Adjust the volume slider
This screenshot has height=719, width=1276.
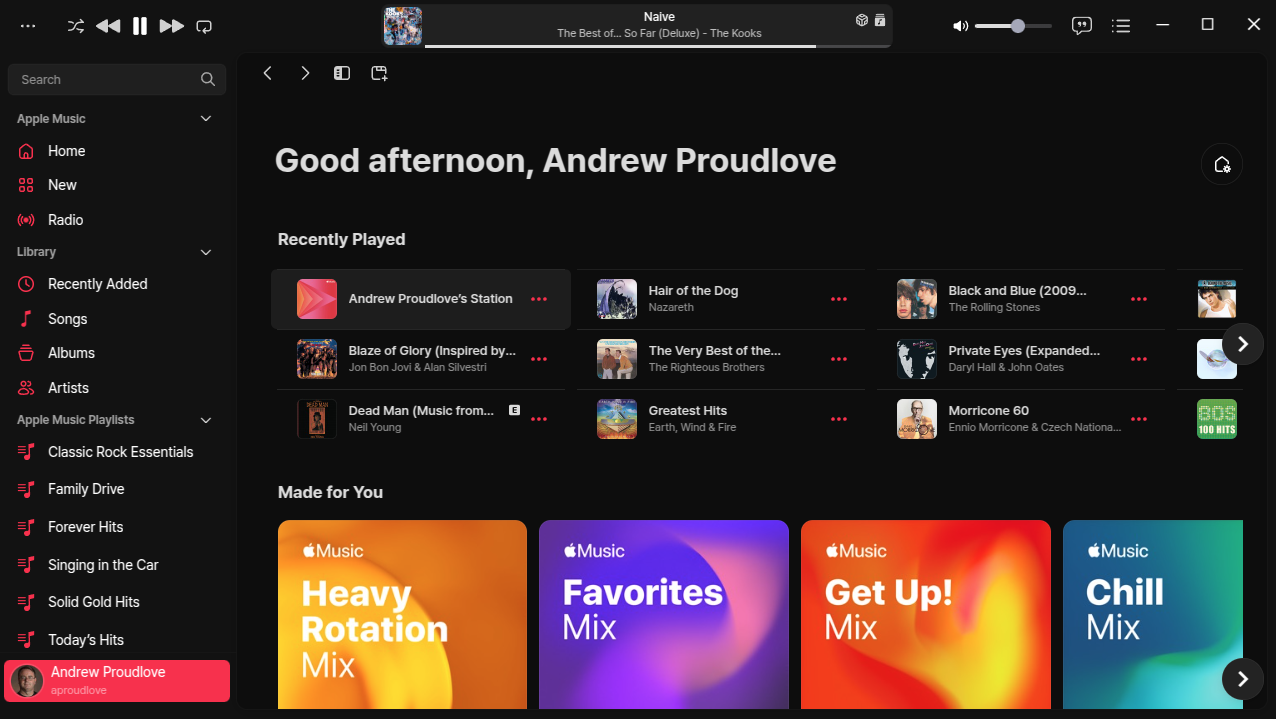[1013, 26]
